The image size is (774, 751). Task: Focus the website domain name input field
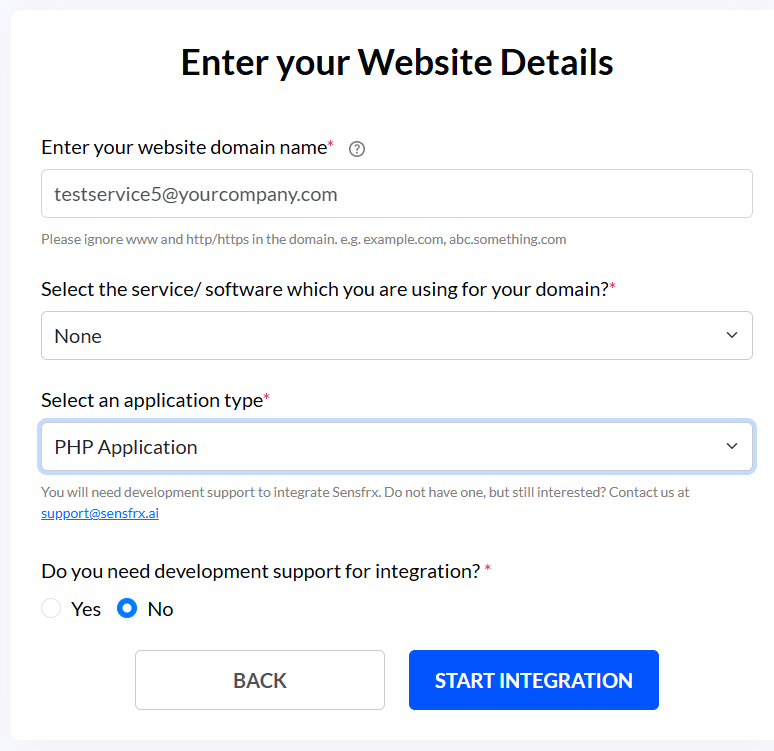[x=396, y=194]
